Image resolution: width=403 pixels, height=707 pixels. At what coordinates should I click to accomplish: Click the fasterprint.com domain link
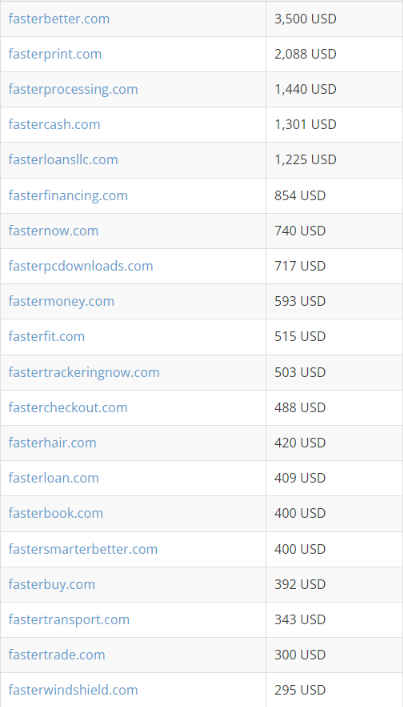coord(55,54)
